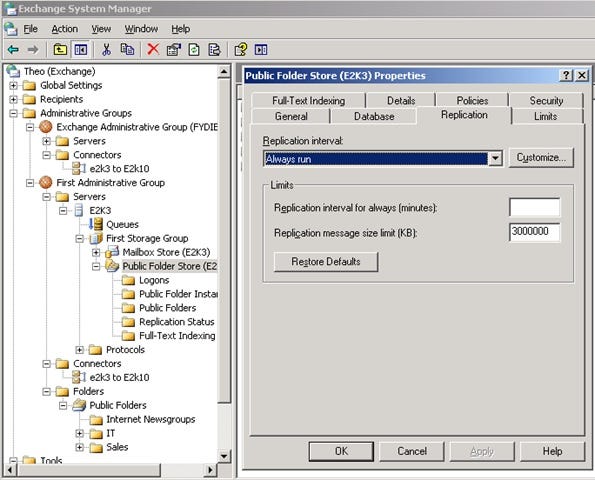Click the dialog's Help button
This screenshot has height=480, width=595.
click(x=552, y=451)
